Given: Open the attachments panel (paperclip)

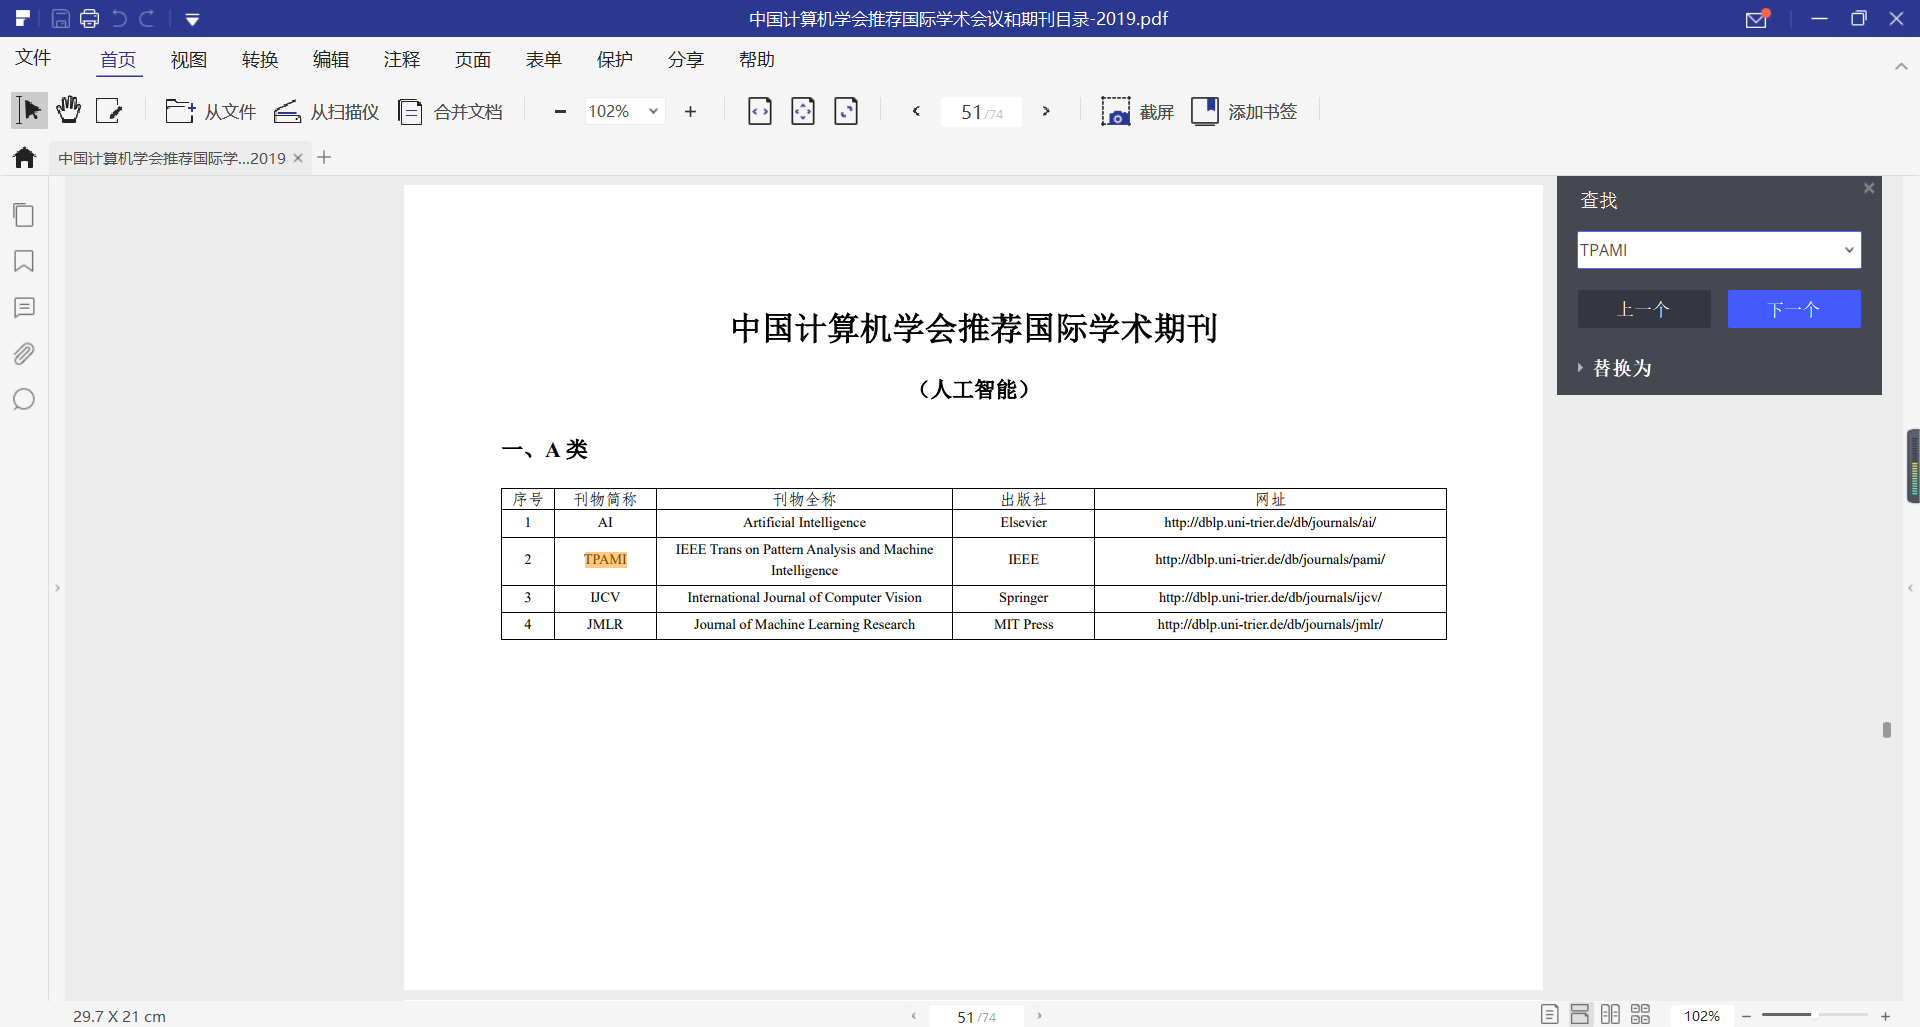Looking at the screenshot, I should click(24, 353).
